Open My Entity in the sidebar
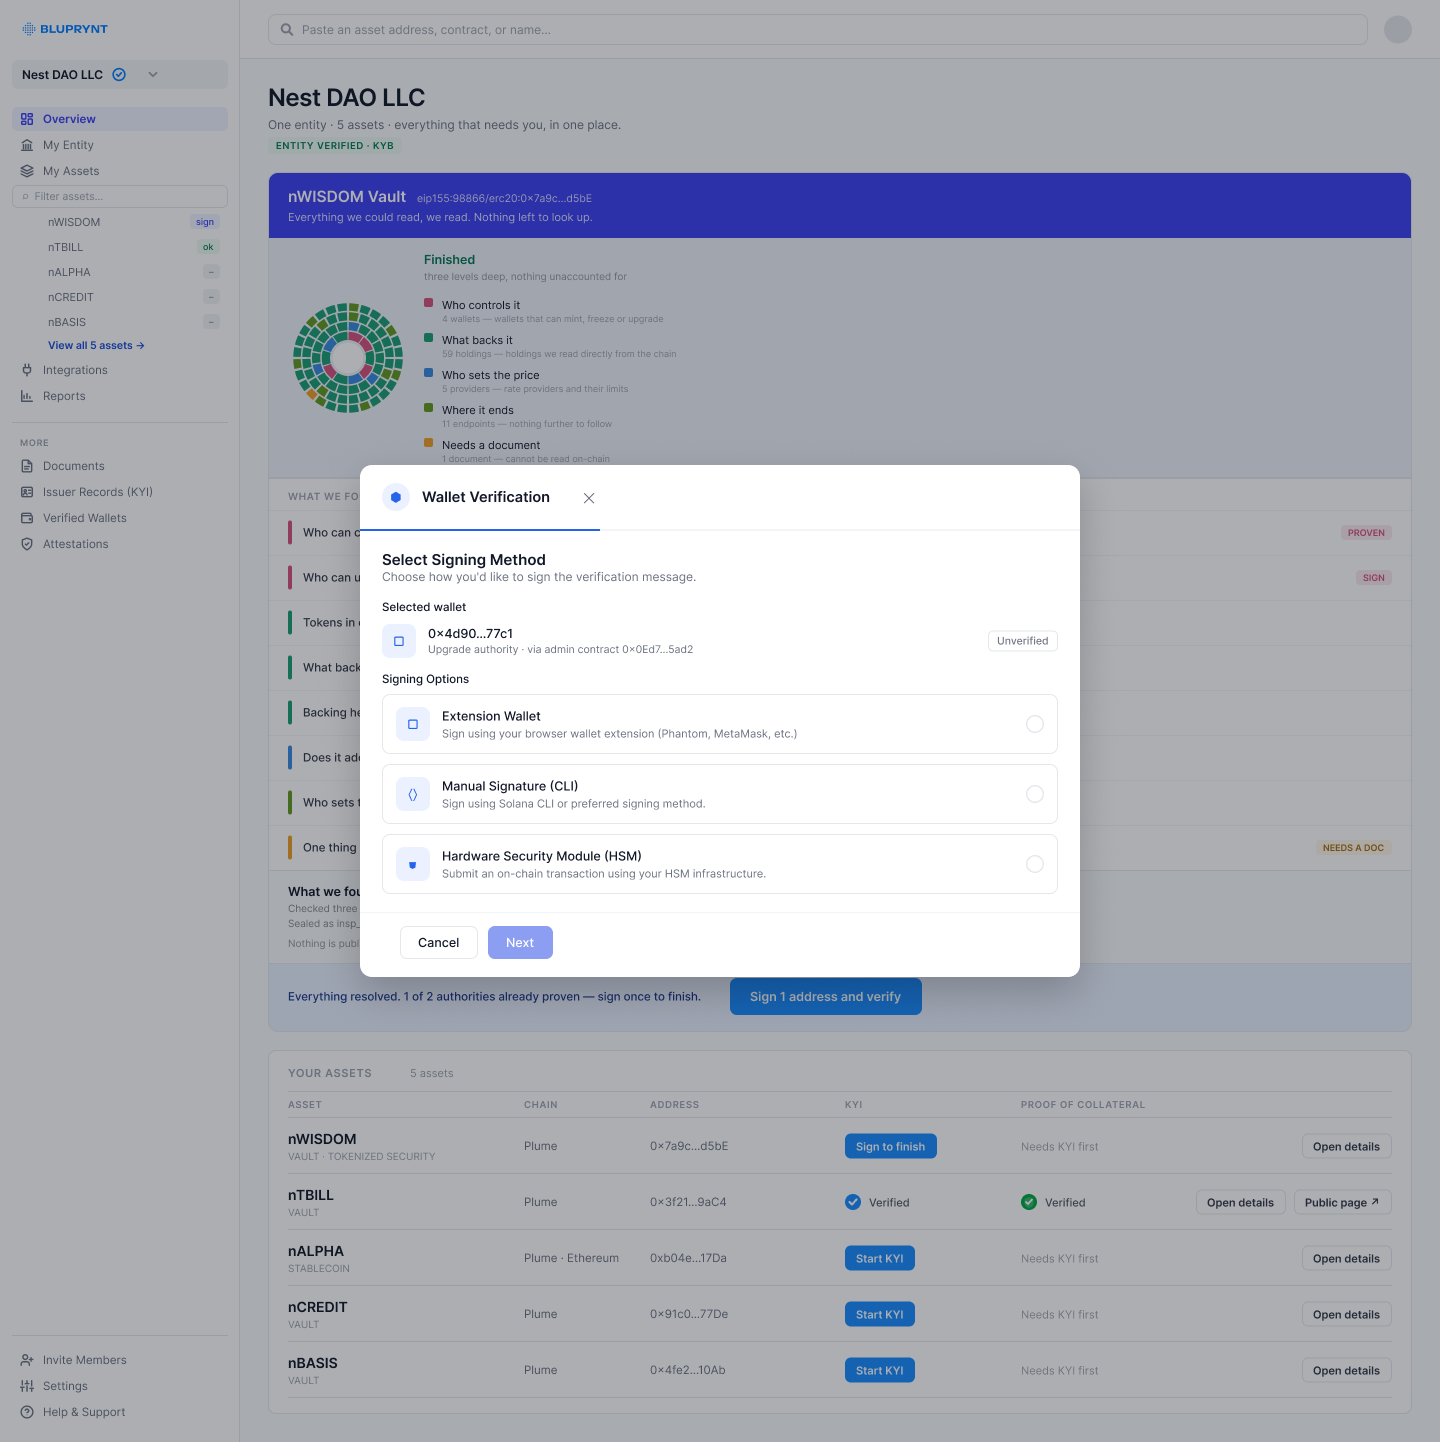 120,145
